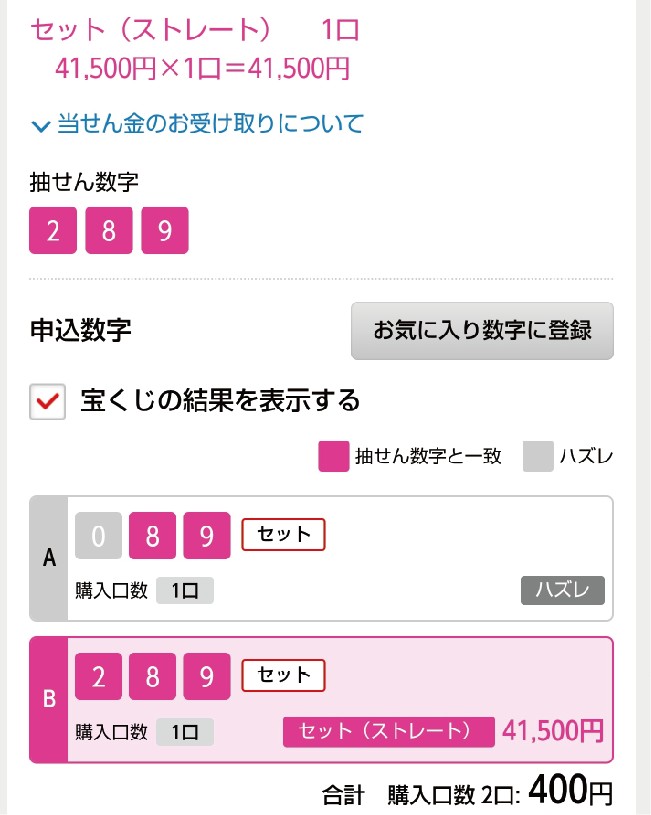
Task: Click the セット tag in row A
Action: [x=284, y=535]
